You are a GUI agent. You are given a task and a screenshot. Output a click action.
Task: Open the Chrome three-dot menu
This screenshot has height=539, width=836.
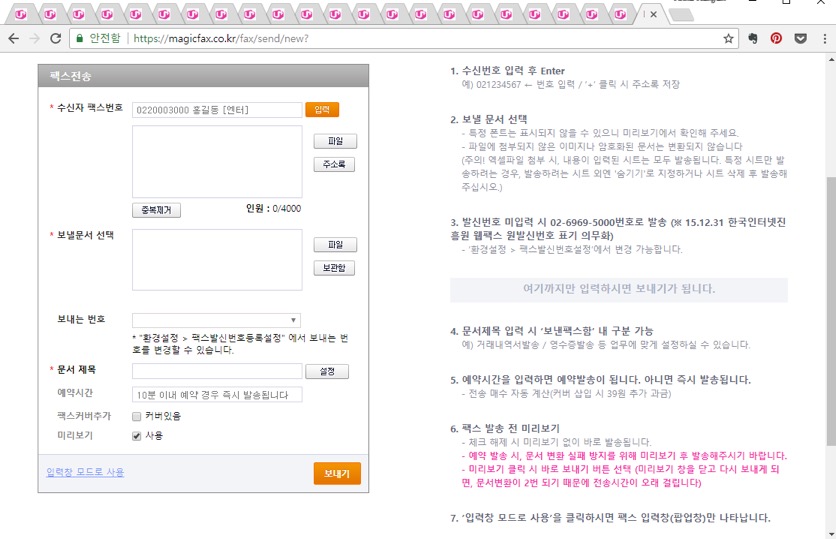tap(823, 38)
